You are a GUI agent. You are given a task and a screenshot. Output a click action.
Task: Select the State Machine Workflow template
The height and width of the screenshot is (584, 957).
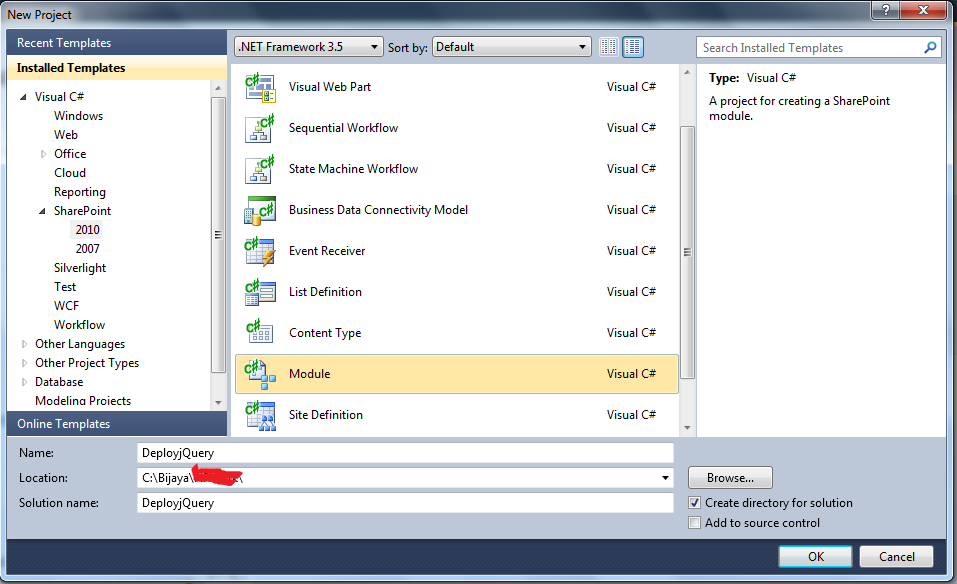(350, 169)
